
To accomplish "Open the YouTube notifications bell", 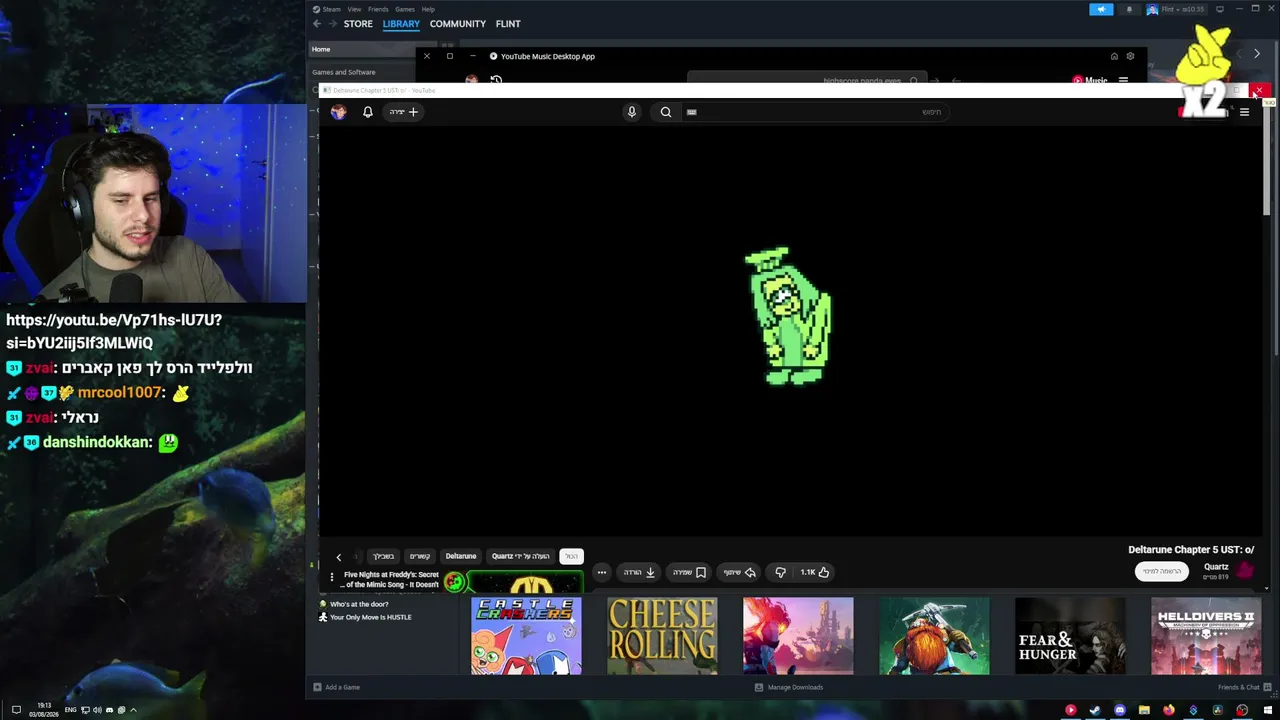I will tap(368, 112).
